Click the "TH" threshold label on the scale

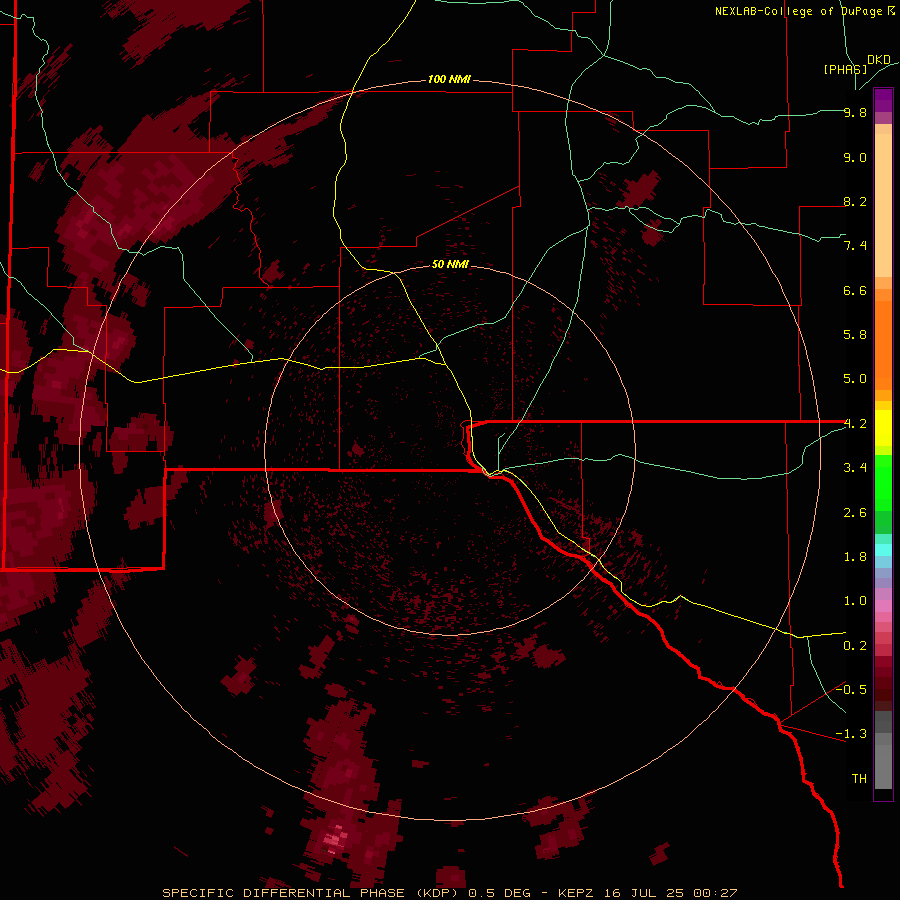(x=859, y=779)
